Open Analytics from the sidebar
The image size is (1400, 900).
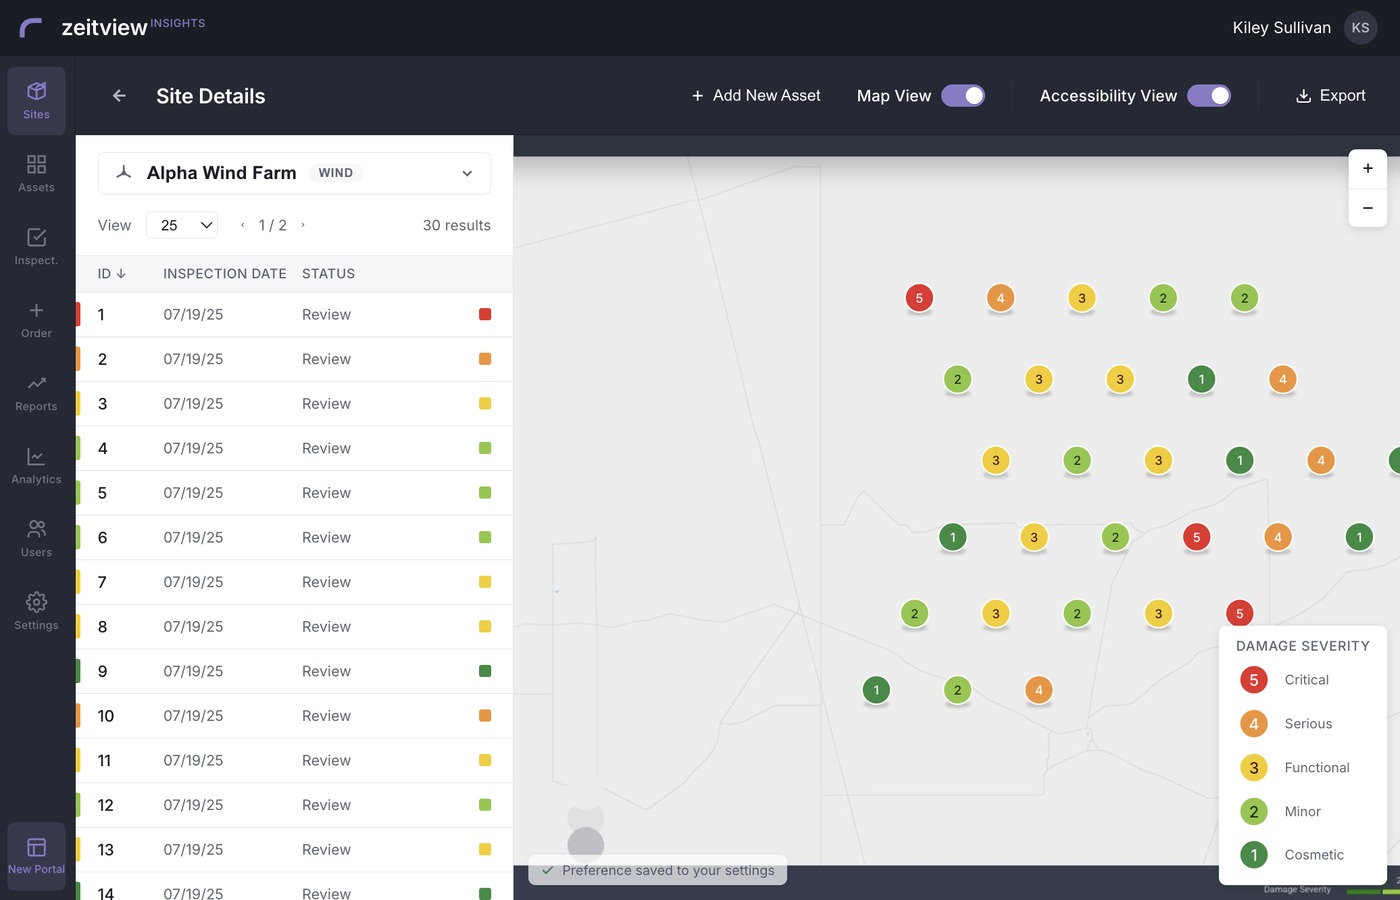tap(36, 466)
